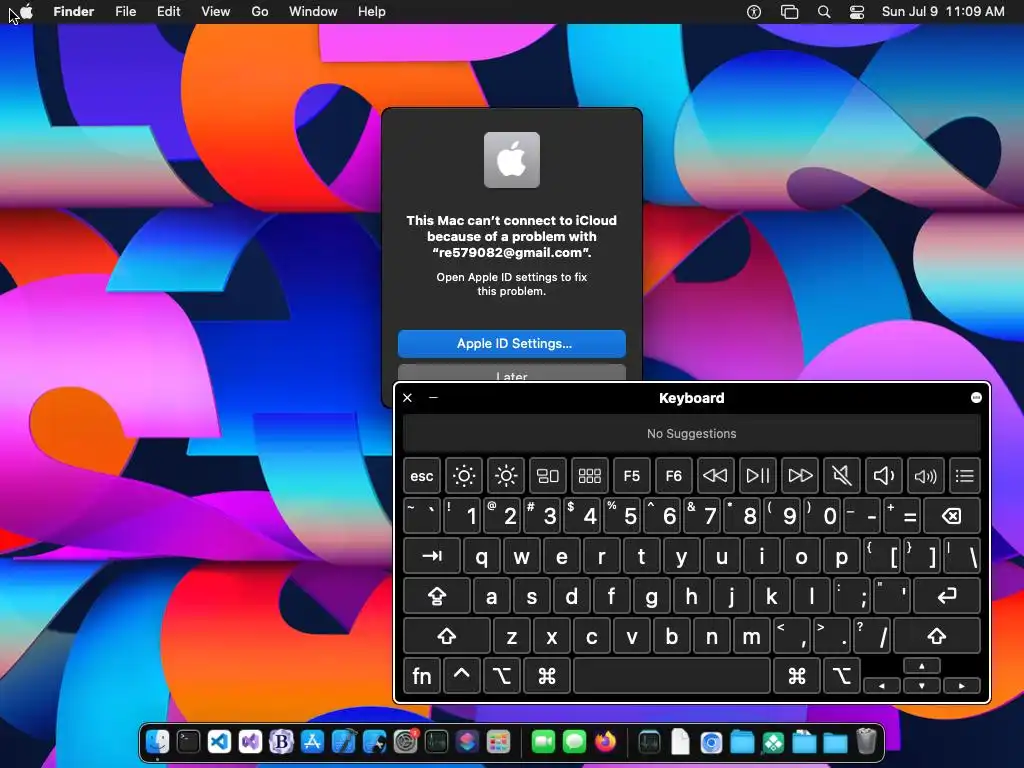The height and width of the screenshot is (768, 1024).
Task: Open the Go menu
Action: coord(260,12)
